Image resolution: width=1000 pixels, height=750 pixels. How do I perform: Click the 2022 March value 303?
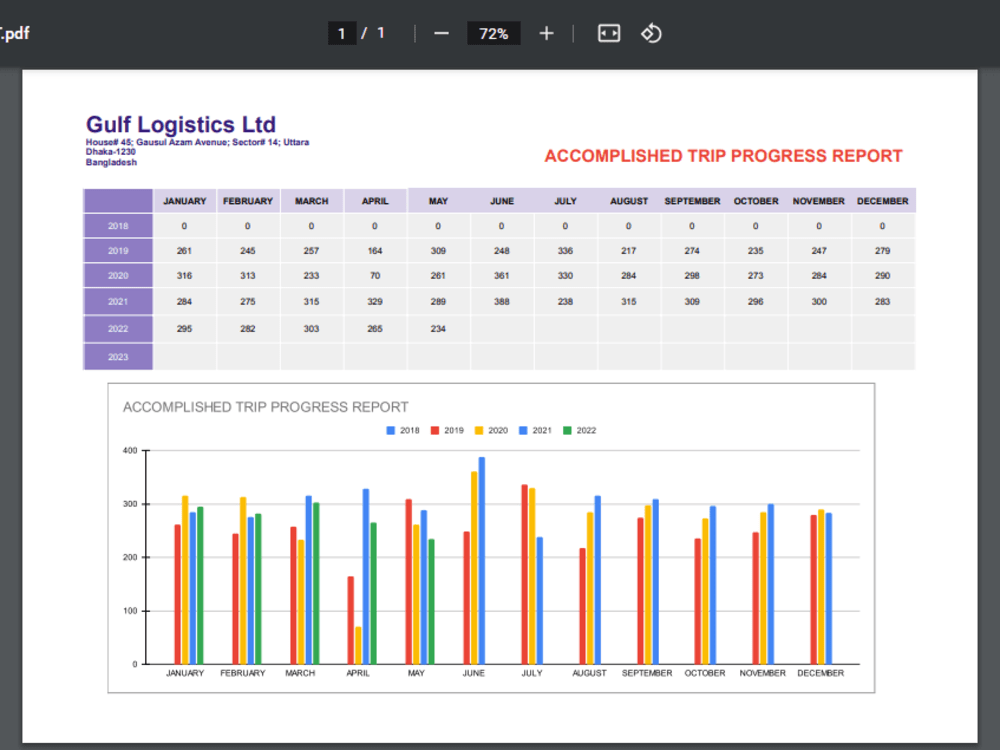coord(311,329)
